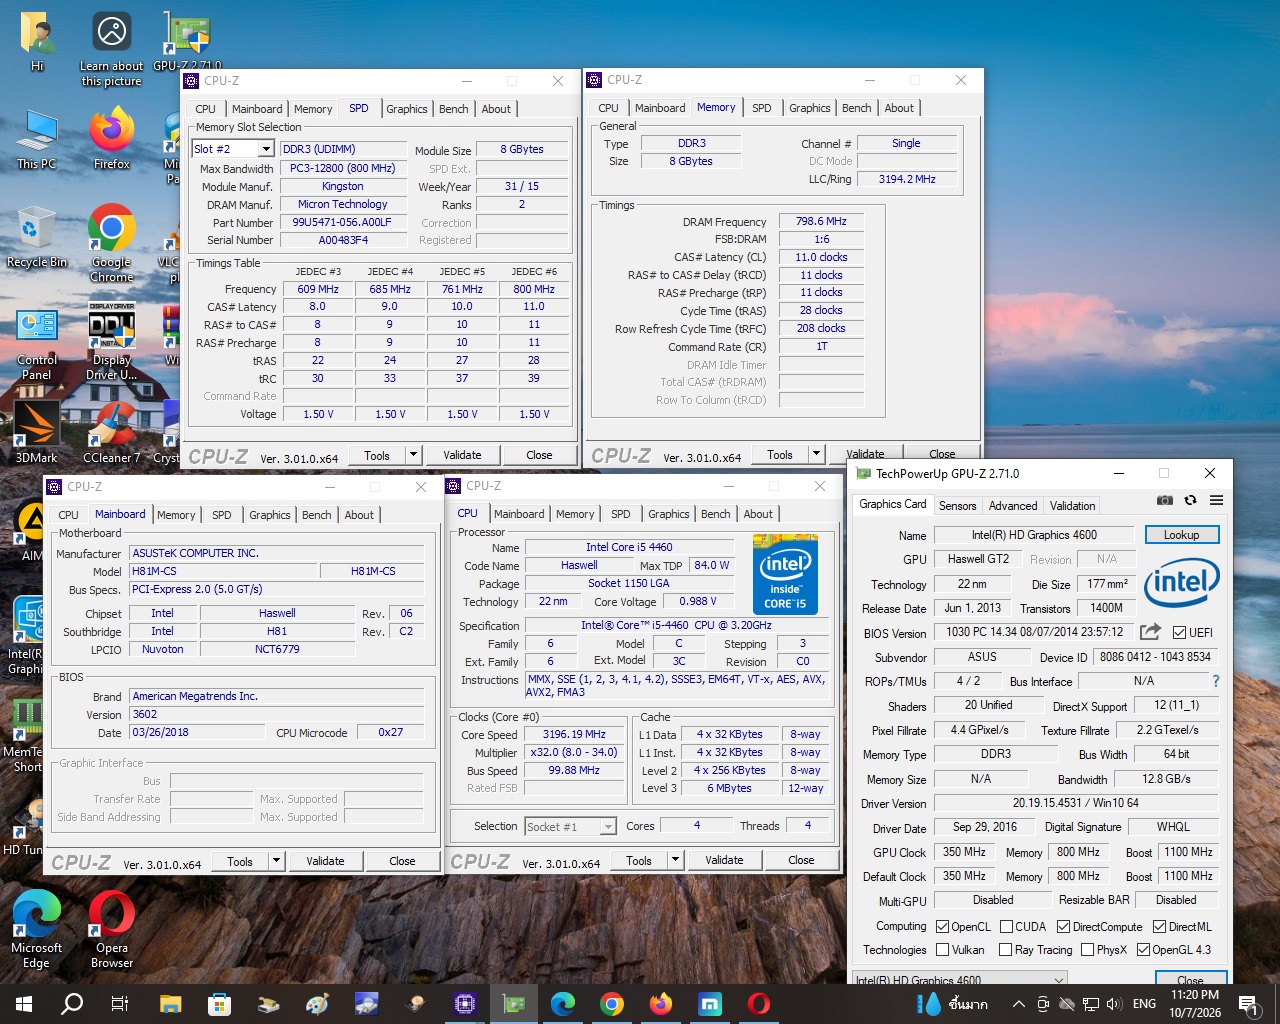Select the 3DMark desktop shortcut
This screenshot has height=1024, width=1280.
(36, 432)
